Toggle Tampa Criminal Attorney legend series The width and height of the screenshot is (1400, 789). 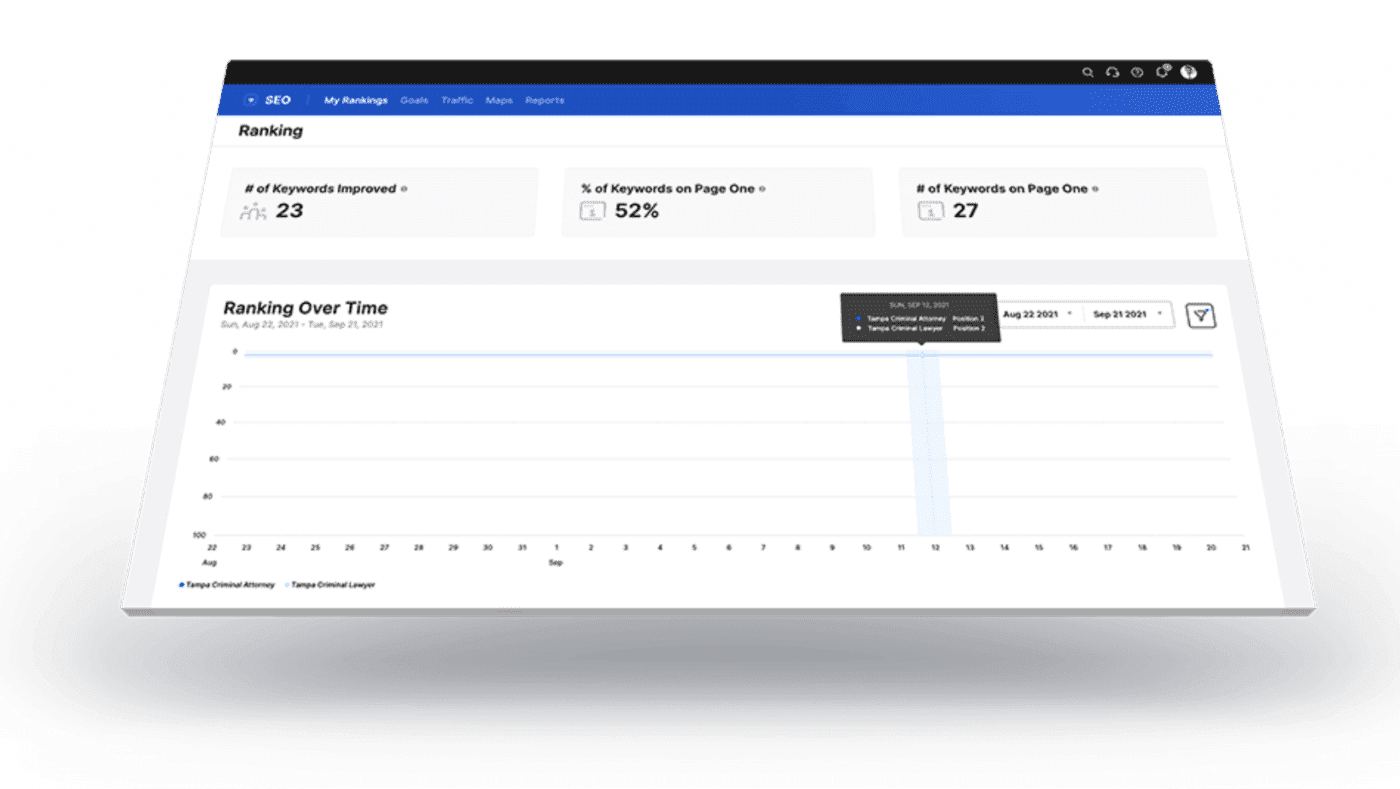(x=227, y=584)
